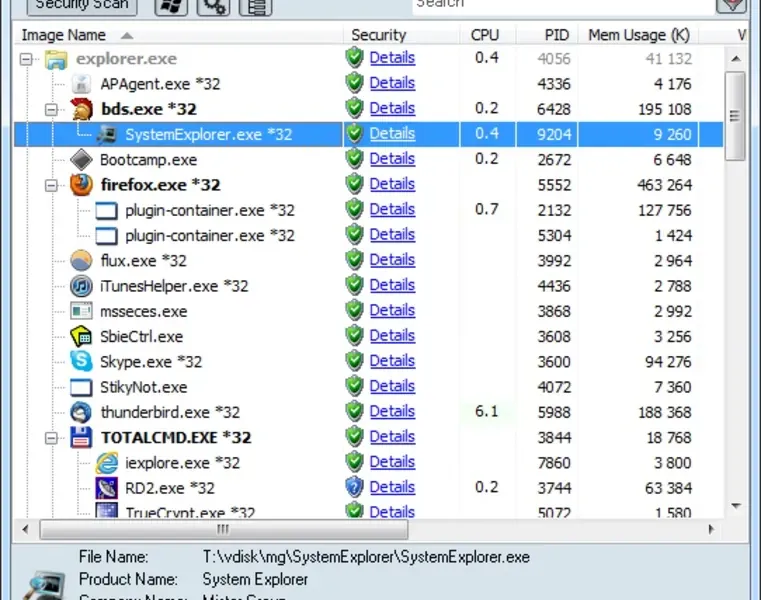Click the icon of plugin-container.exe PID 2132
Viewport: 761px width, 600px height.
coord(106,211)
